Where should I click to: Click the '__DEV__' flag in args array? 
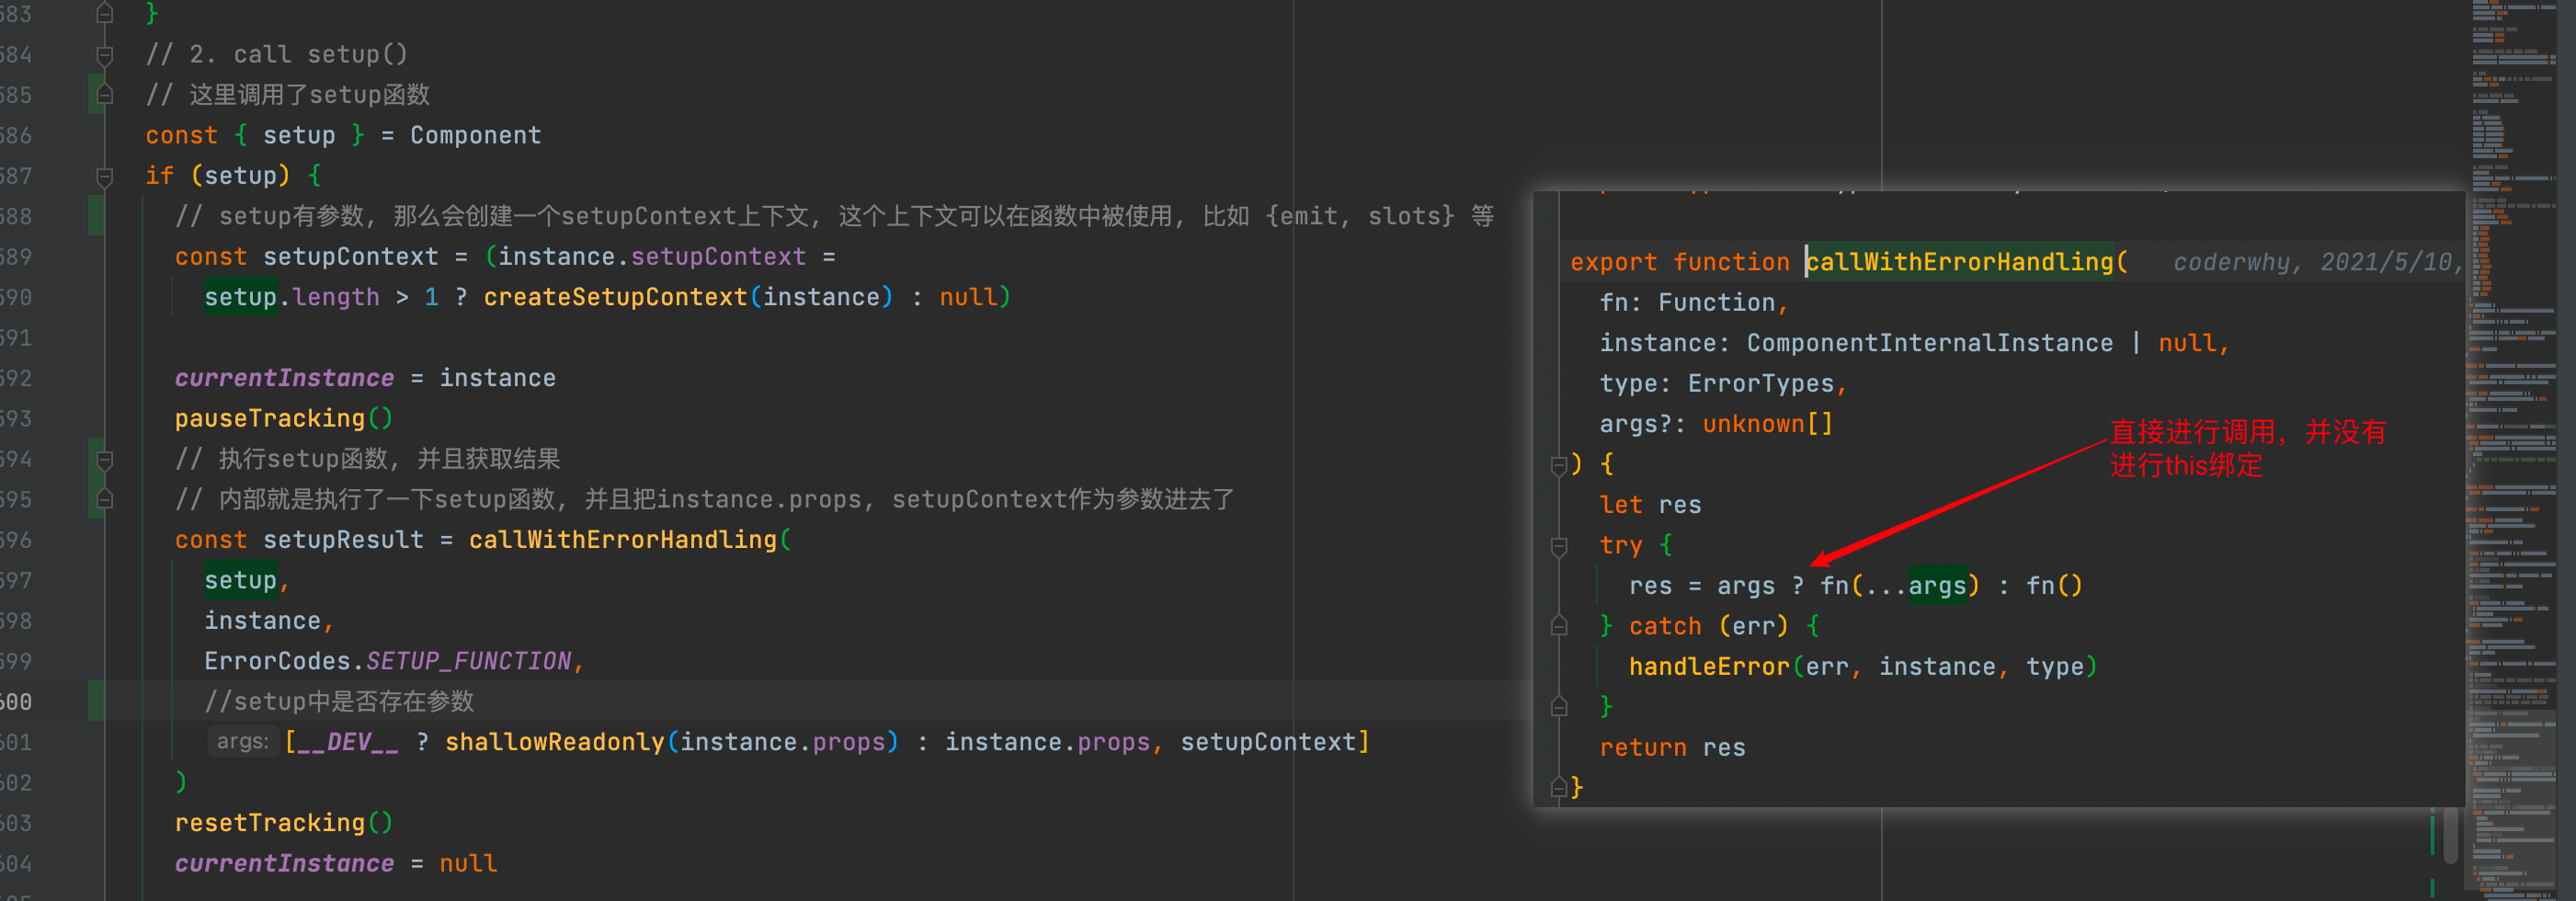pos(348,742)
